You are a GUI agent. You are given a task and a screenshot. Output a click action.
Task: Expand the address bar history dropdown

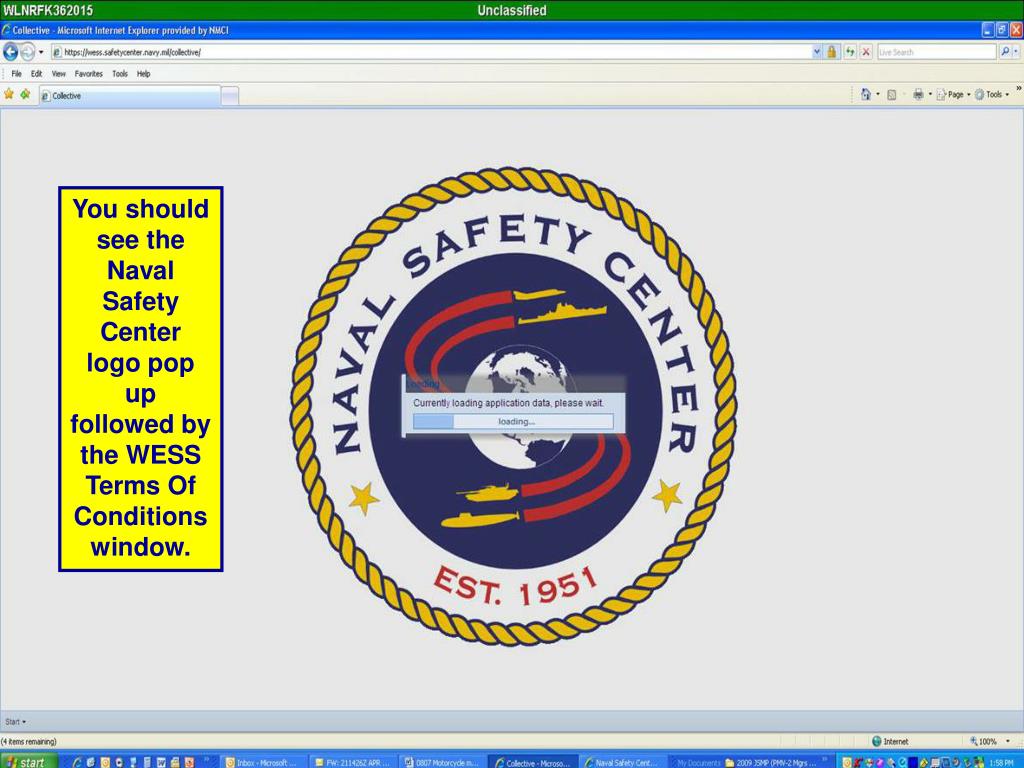pyautogui.click(x=817, y=52)
